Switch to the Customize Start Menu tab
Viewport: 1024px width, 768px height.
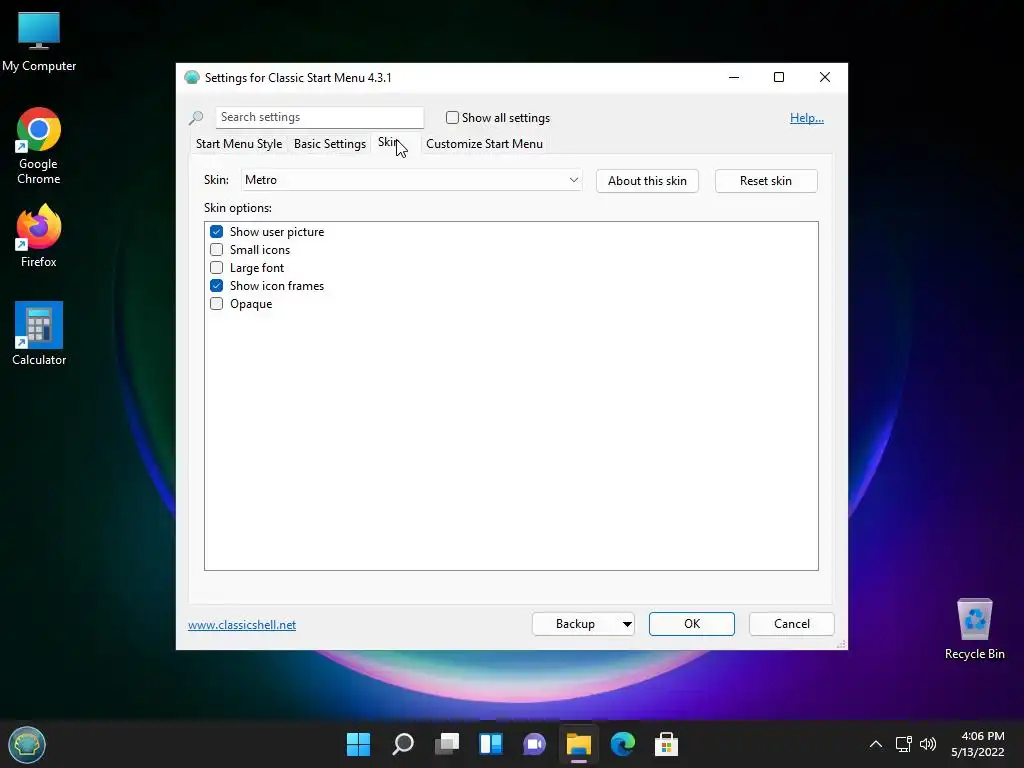click(x=484, y=144)
